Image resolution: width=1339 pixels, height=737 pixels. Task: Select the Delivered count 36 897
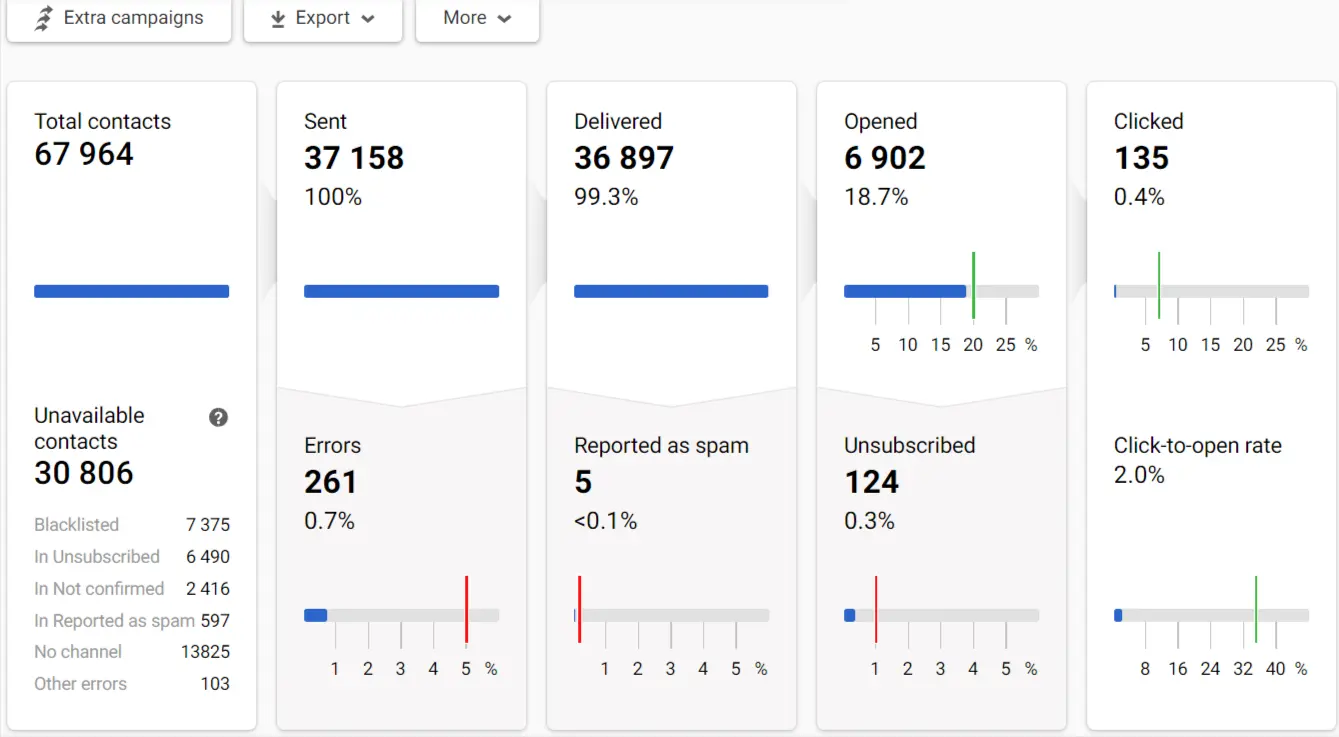click(x=624, y=158)
